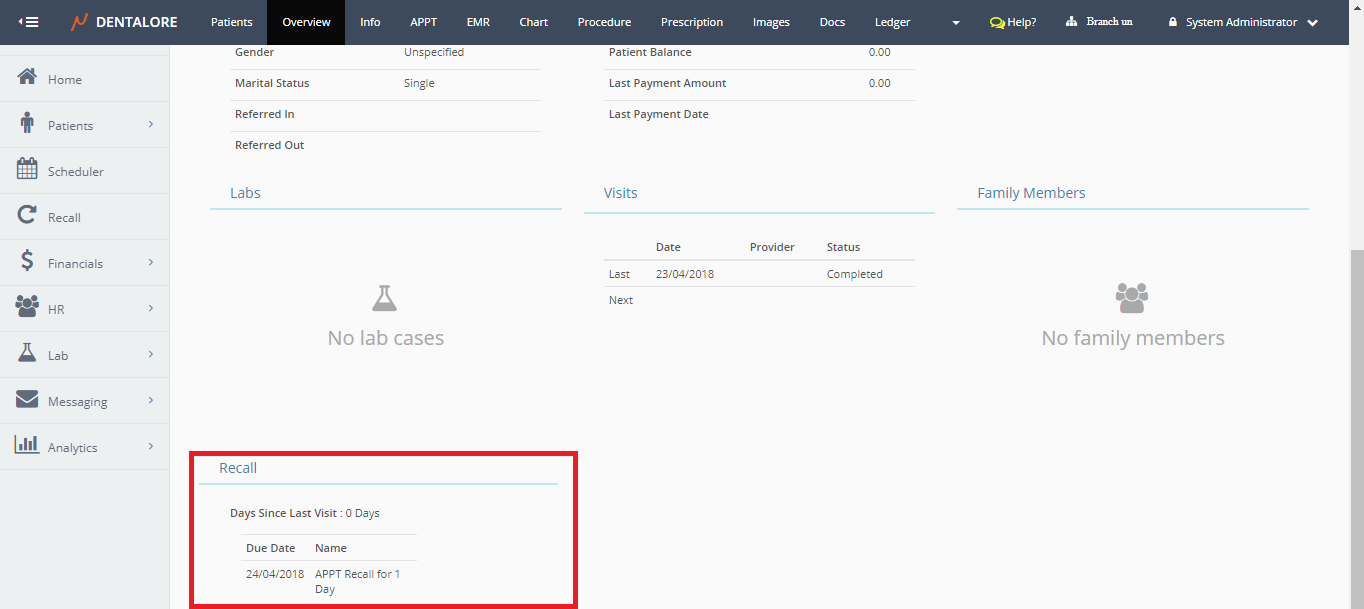Switch to the Chart tab
This screenshot has height=609, width=1364.
tap(533, 22)
